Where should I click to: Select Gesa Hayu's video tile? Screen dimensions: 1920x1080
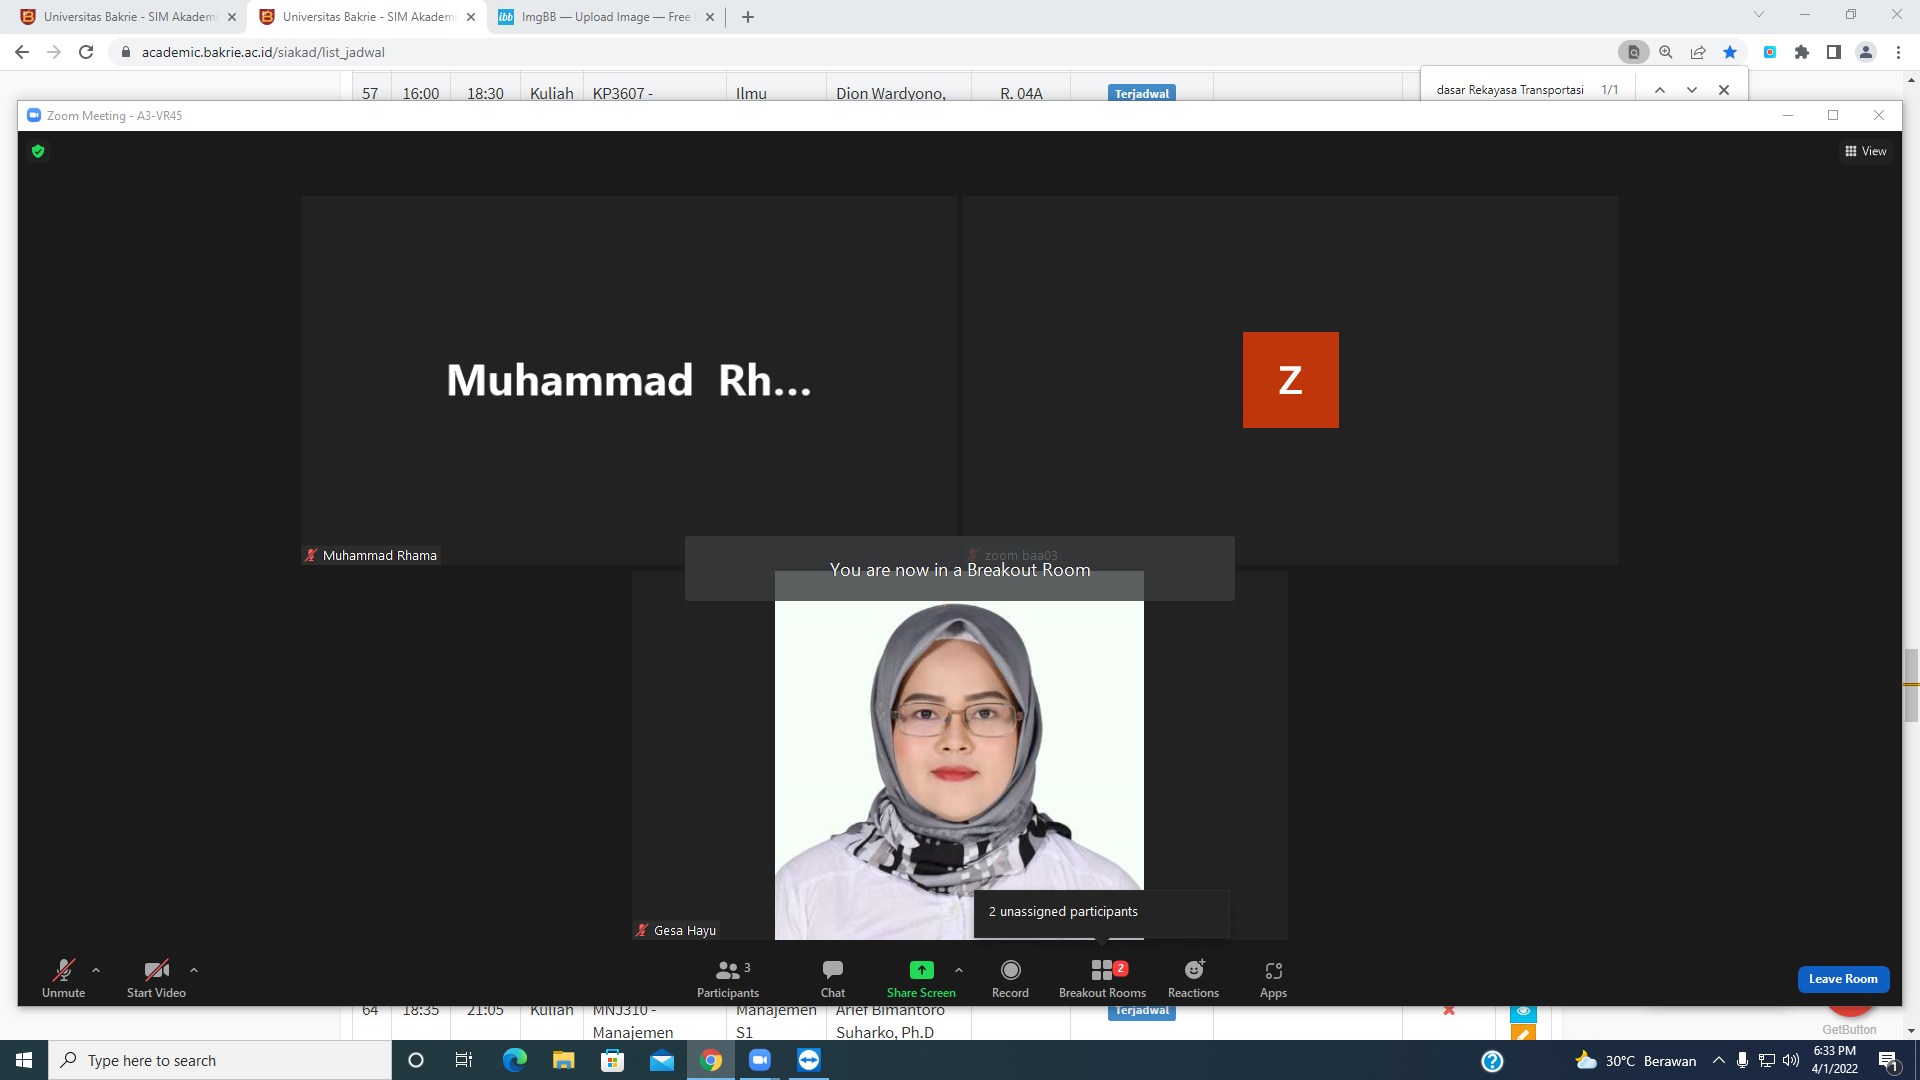pos(959,756)
